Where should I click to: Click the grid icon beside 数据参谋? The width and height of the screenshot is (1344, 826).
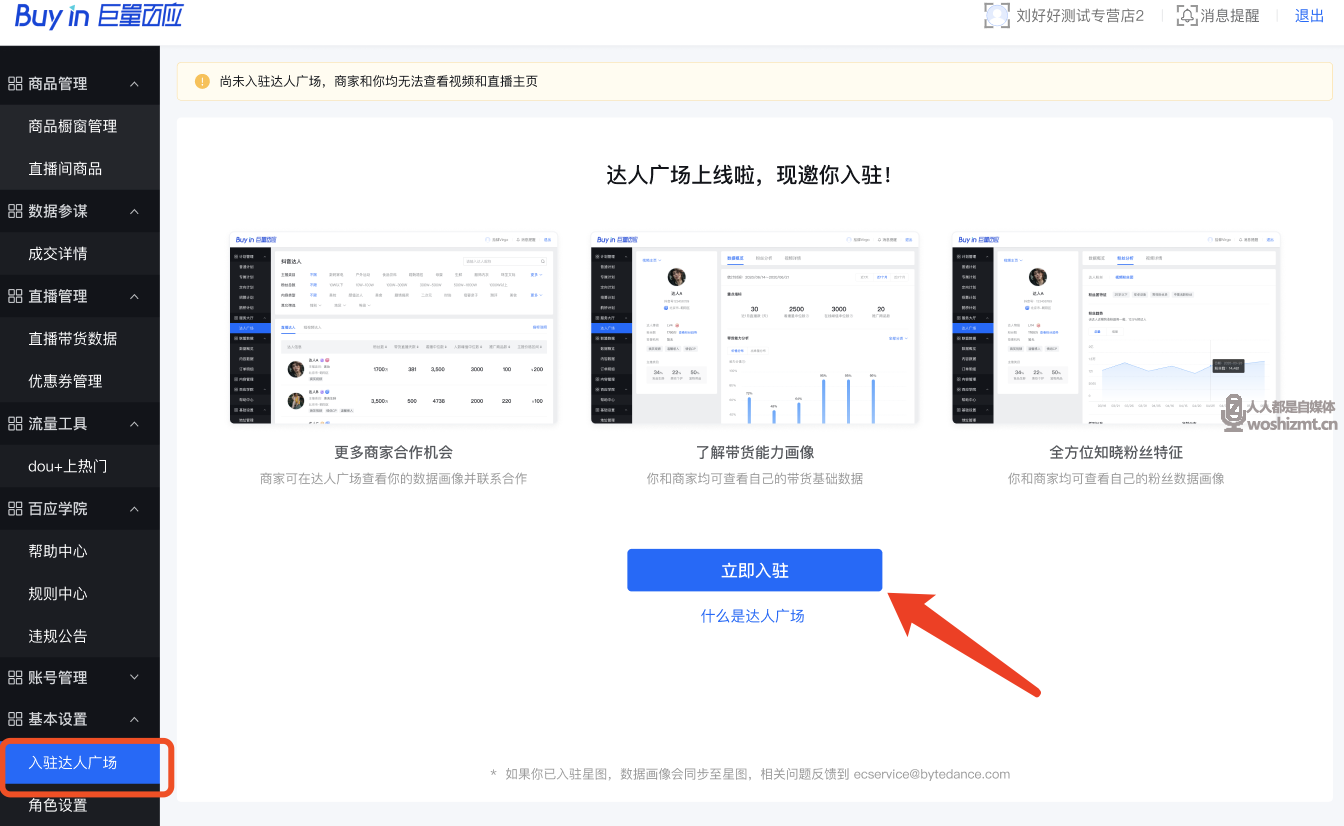(15, 211)
